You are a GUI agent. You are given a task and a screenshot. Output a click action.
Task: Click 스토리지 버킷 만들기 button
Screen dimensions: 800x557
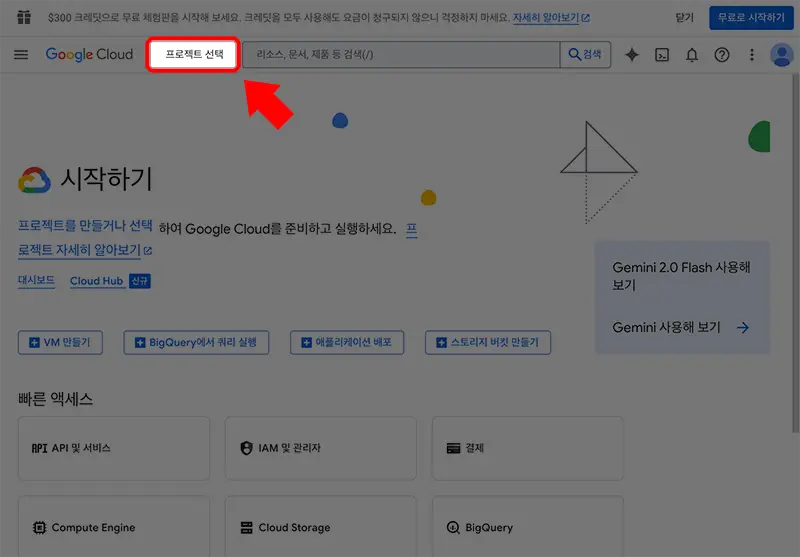pos(488,342)
